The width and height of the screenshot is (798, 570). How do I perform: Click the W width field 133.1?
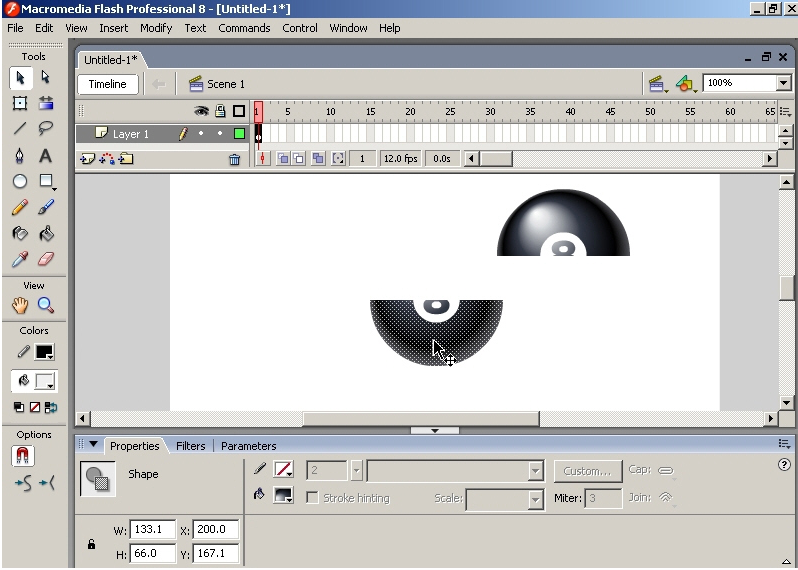point(153,529)
